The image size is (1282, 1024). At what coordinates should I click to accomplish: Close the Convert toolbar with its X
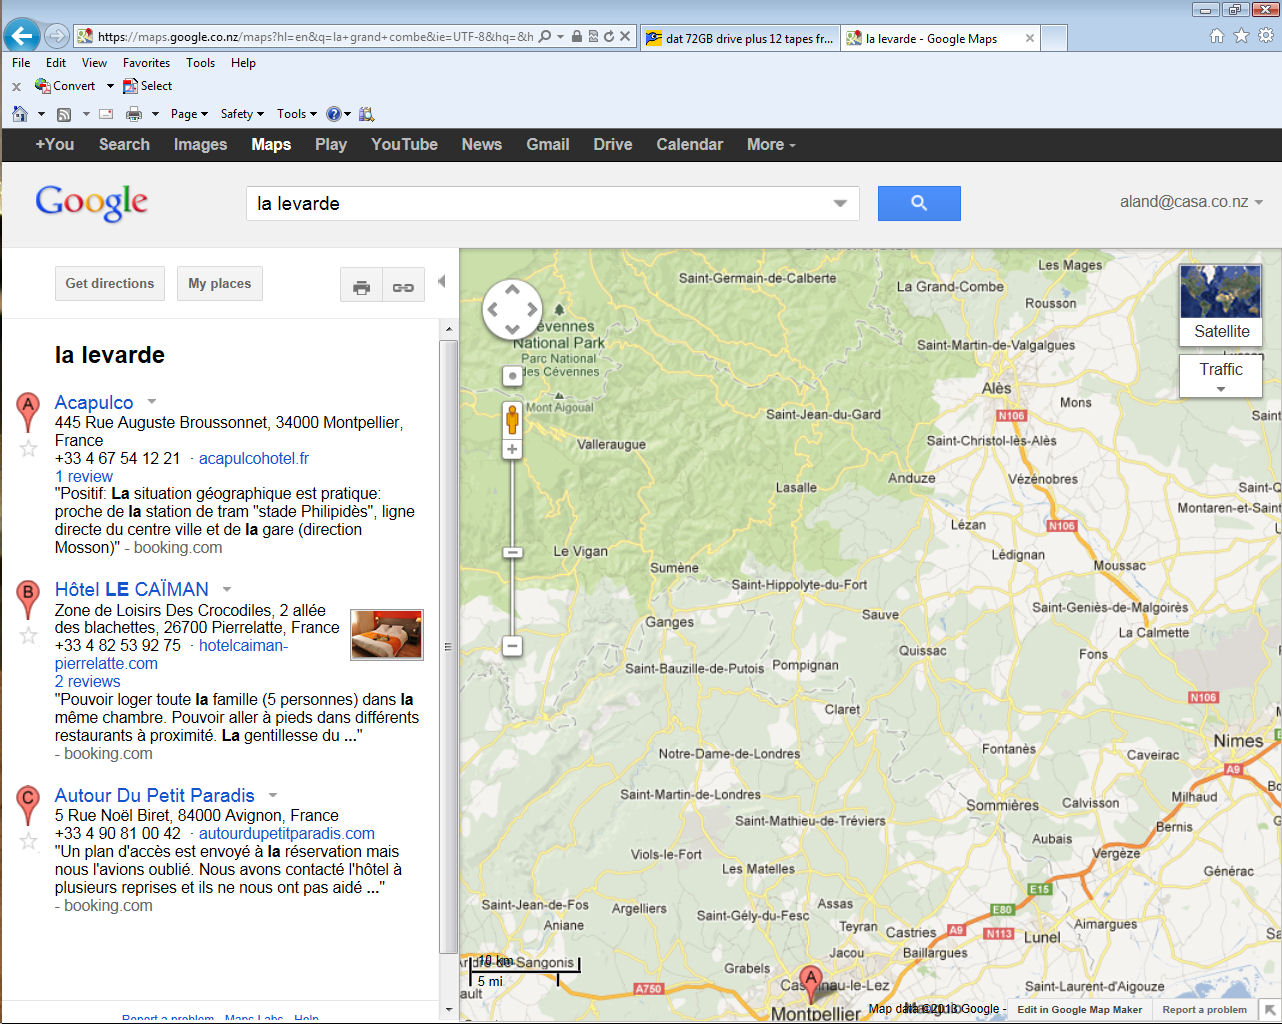pyautogui.click(x=16, y=87)
